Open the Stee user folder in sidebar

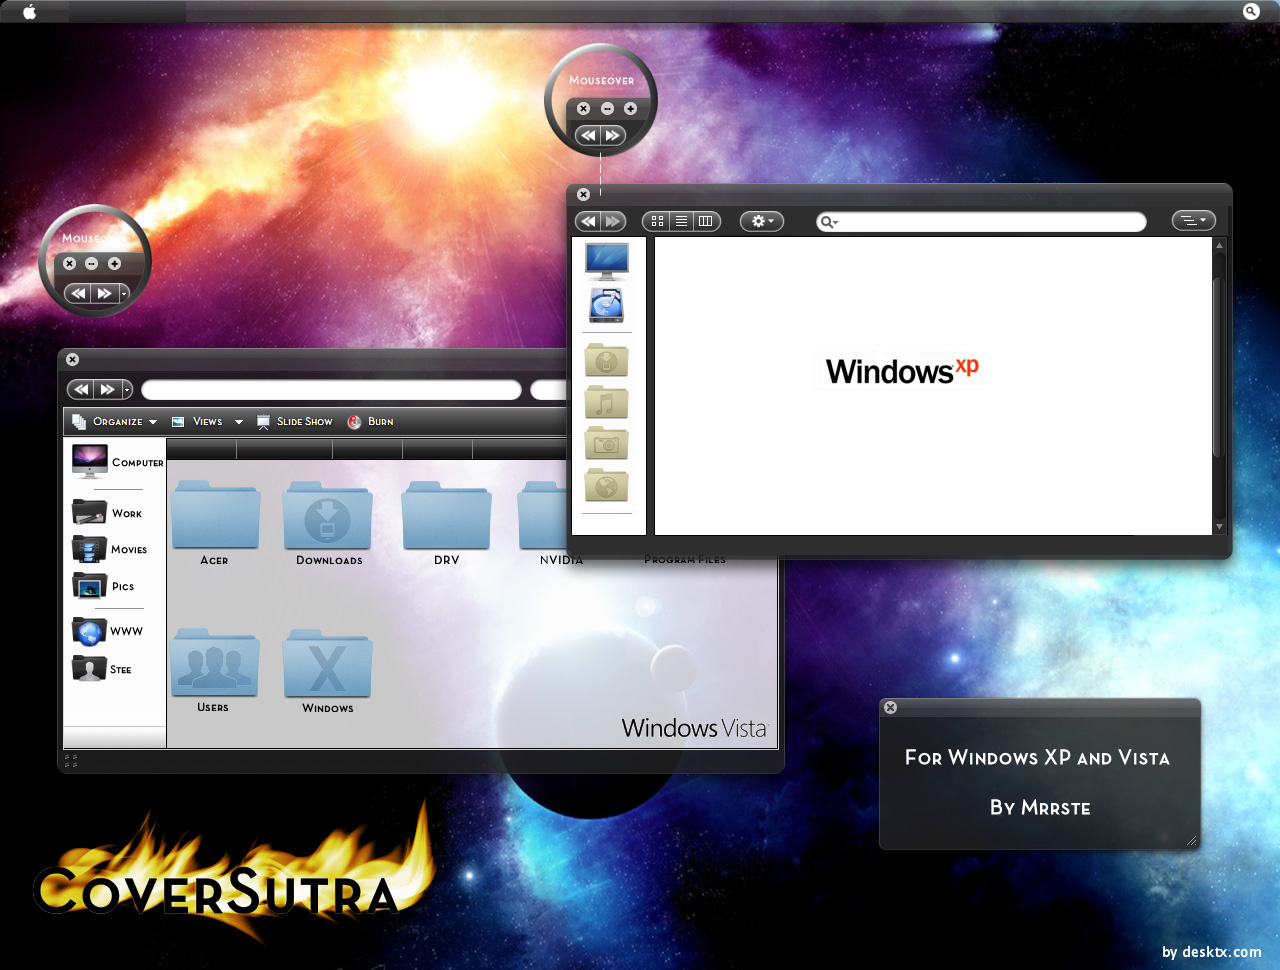pyautogui.click(x=101, y=669)
